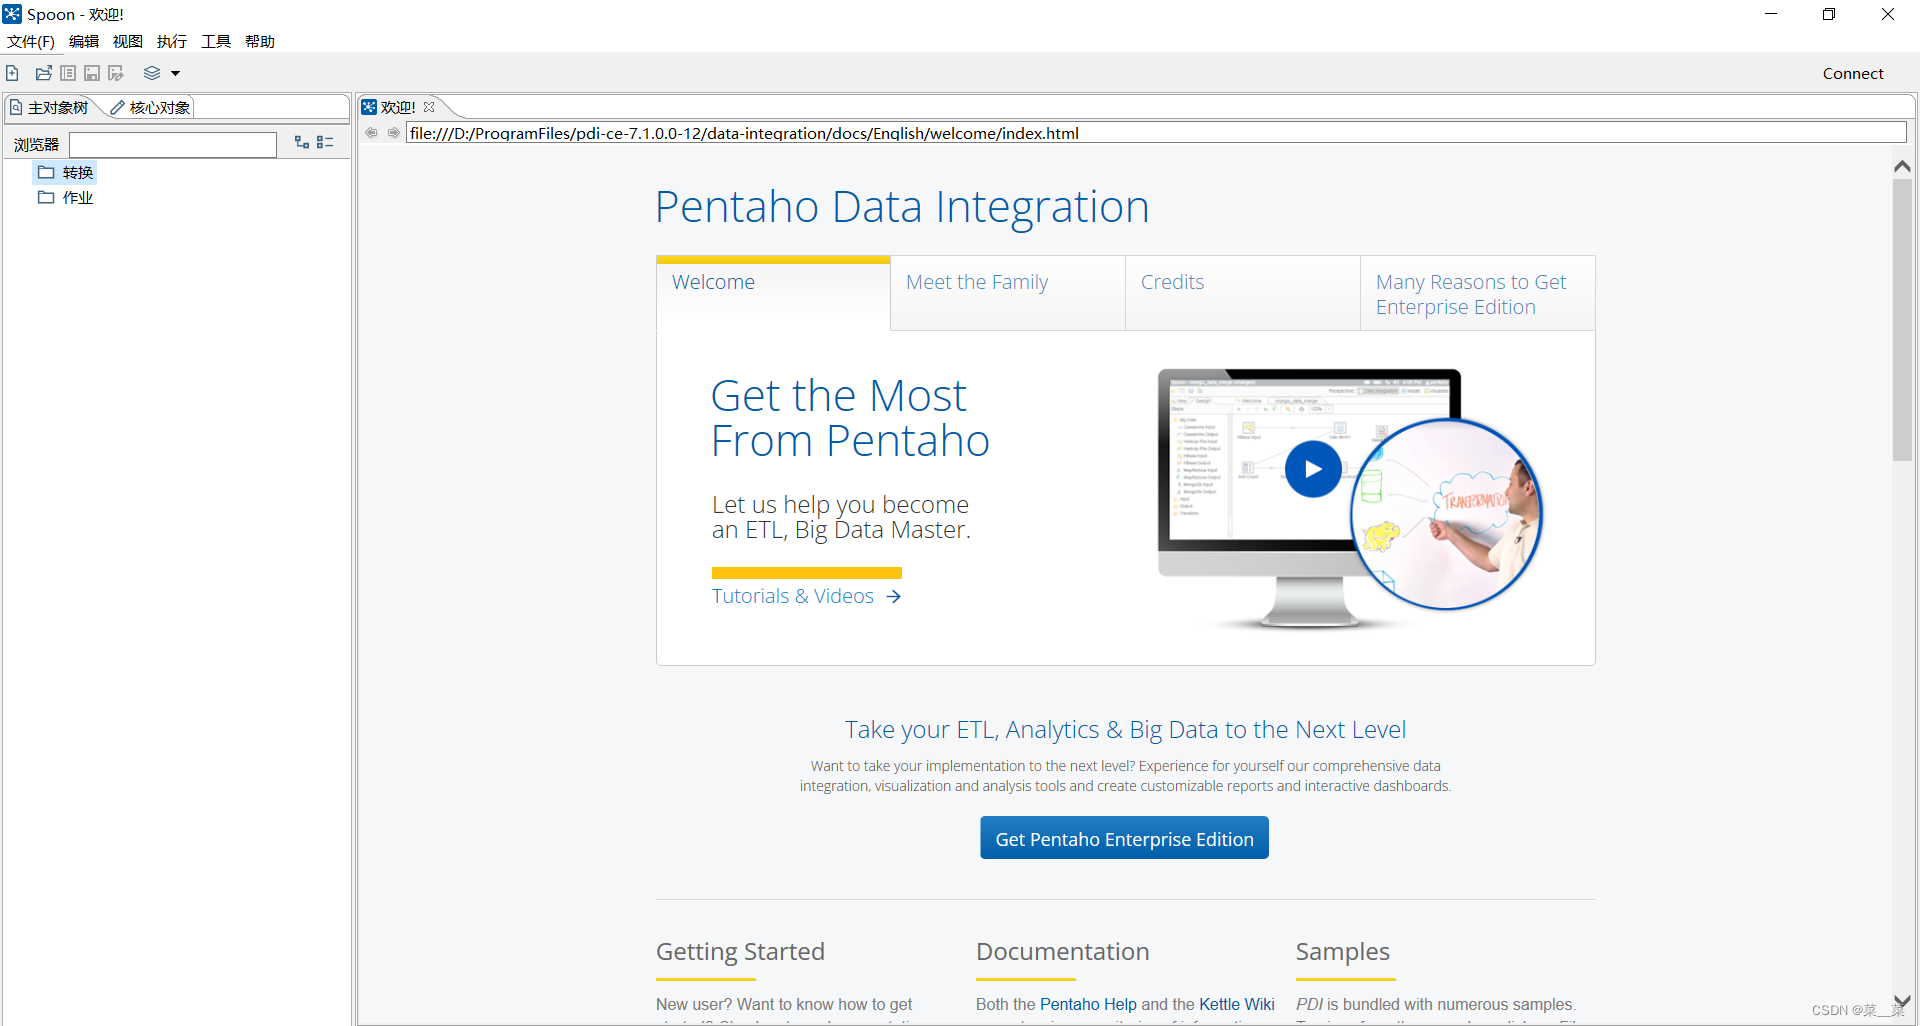1920x1026 pixels.
Task: Select the 作业 folder in tree
Action: click(66, 197)
